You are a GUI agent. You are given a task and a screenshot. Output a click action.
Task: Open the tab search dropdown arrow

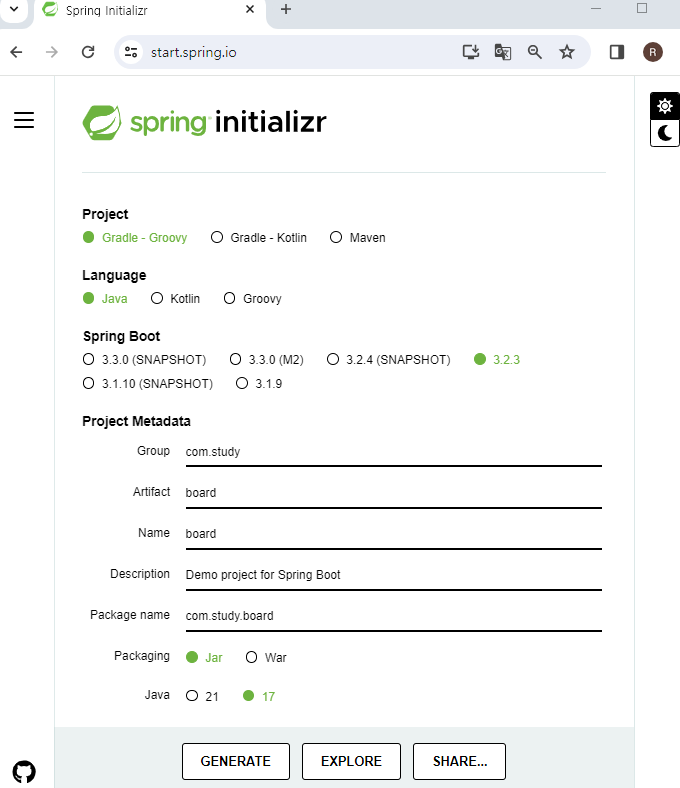[x=14, y=9]
